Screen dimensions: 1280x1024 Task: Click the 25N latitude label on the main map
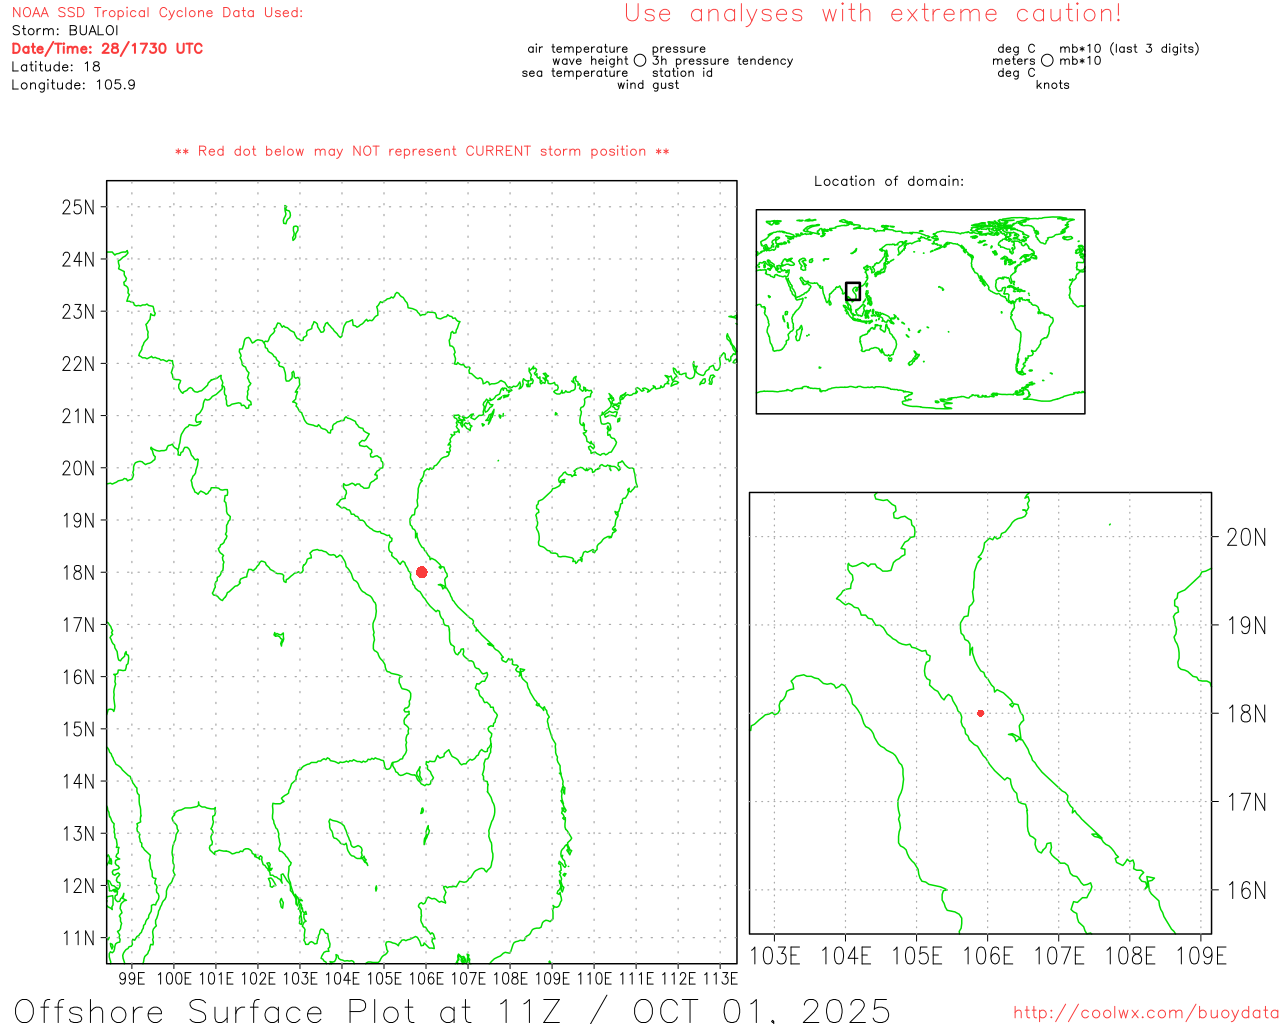coord(78,208)
